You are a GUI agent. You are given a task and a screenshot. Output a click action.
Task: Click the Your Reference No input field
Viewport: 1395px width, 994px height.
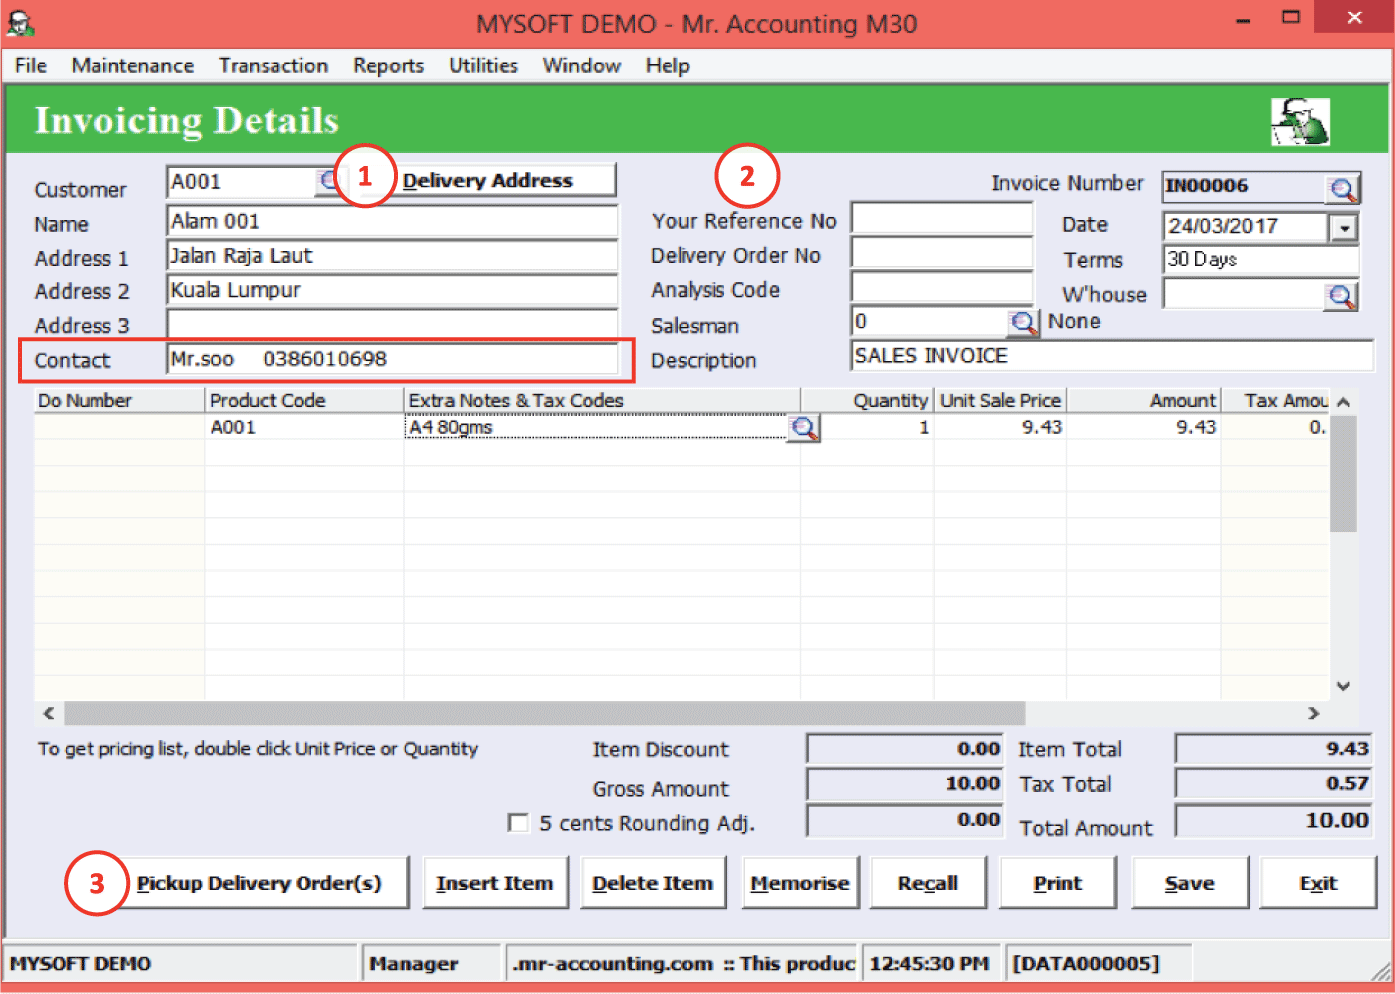point(941,220)
